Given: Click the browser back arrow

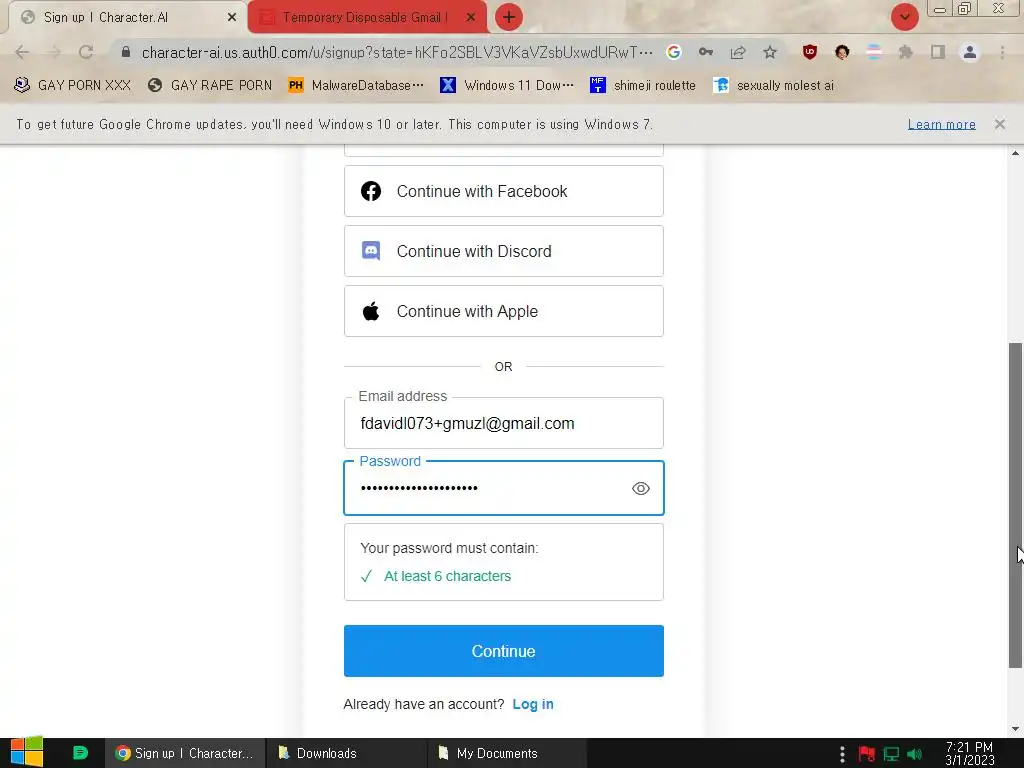Looking at the screenshot, I should [22, 52].
